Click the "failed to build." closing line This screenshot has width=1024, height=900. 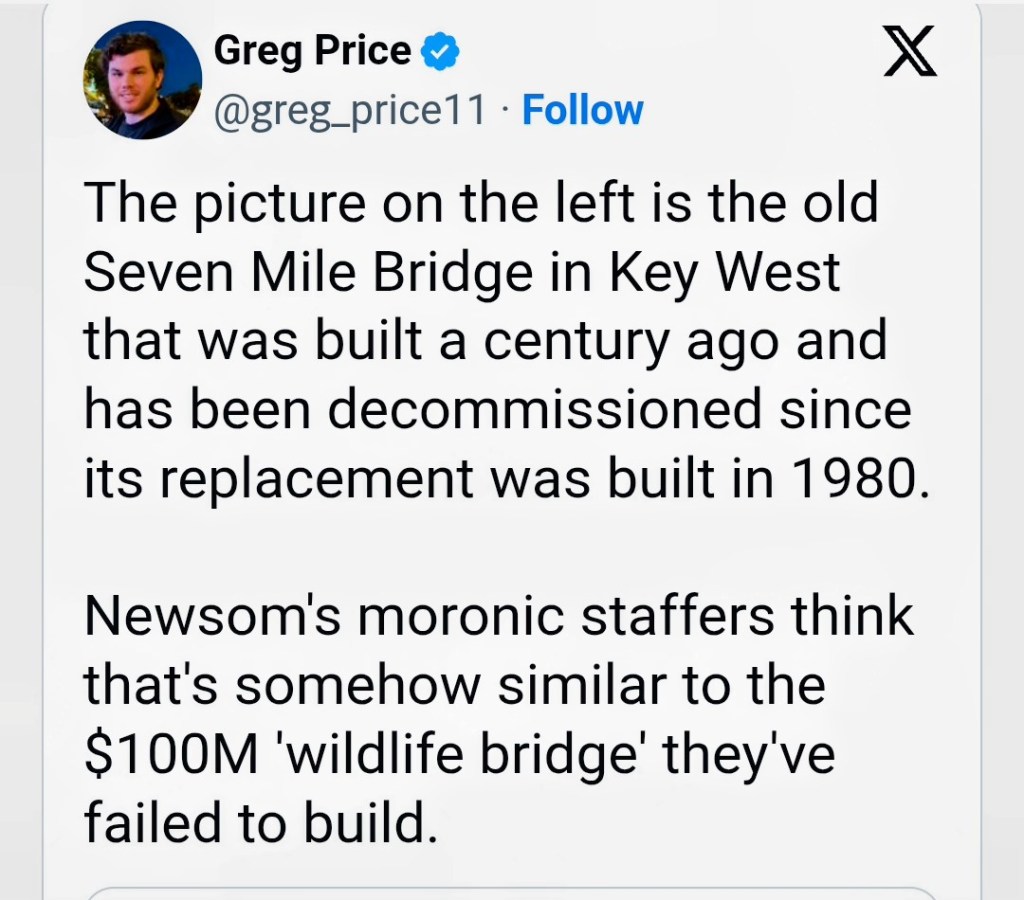pyautogui.click(x=260, y=820)
